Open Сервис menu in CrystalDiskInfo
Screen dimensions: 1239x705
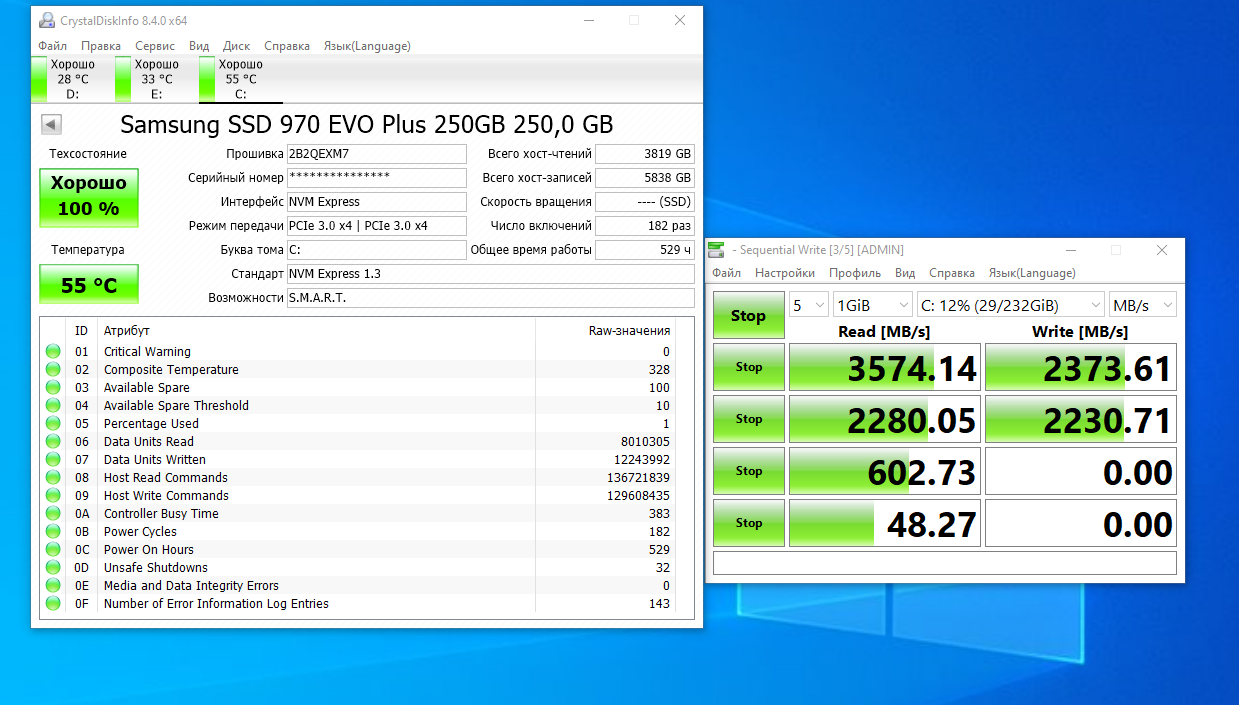(x=155, y=46)
